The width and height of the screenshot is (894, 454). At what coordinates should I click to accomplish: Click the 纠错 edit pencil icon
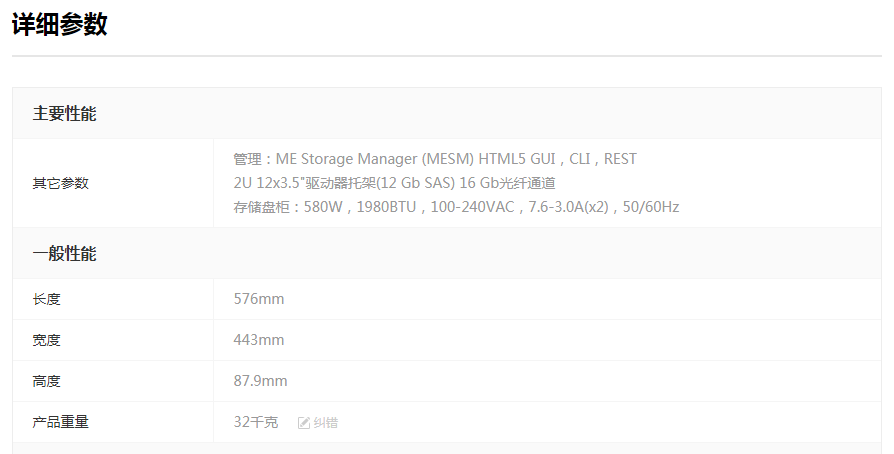coord(304,423)
